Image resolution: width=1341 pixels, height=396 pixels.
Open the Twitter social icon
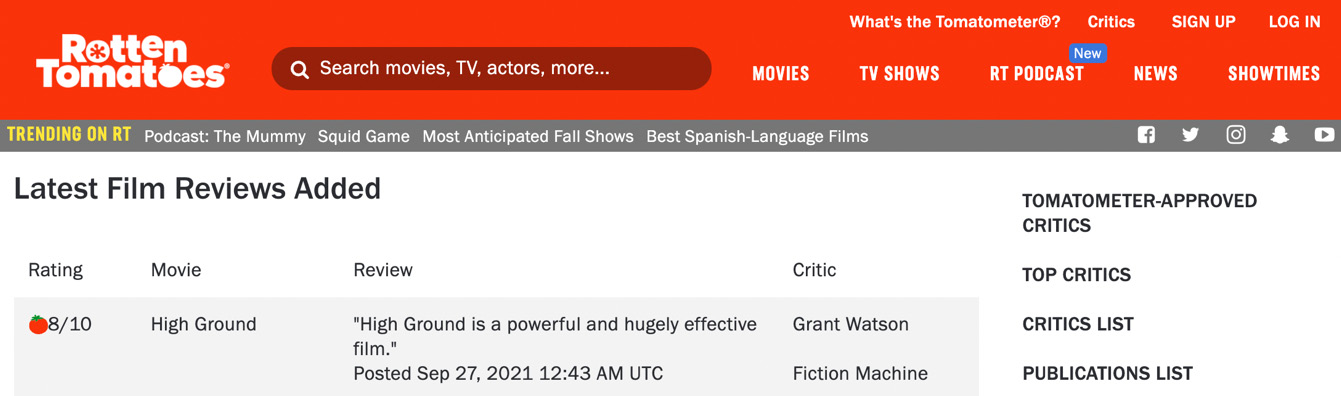pos(1190,135)
